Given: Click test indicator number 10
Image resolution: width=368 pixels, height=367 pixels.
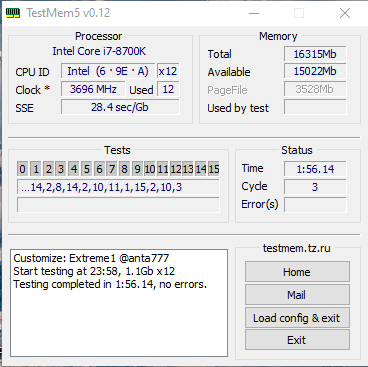Looking at the screenshot, I should click(x=150, y=169).
